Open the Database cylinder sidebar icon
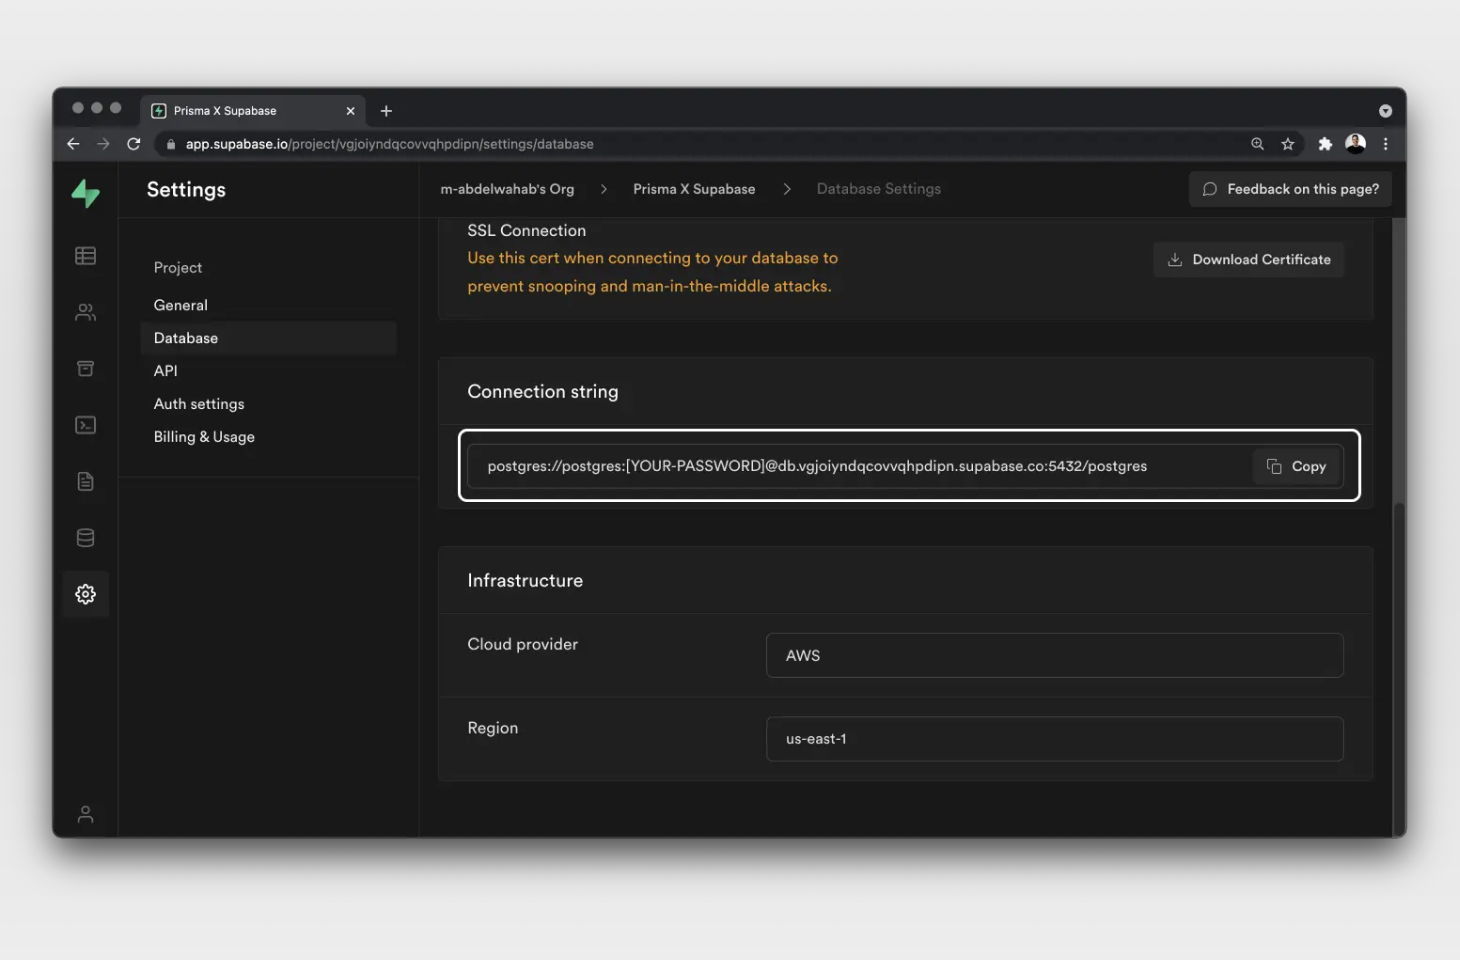This screenshot has height=960, width=1460. point(86,538)
